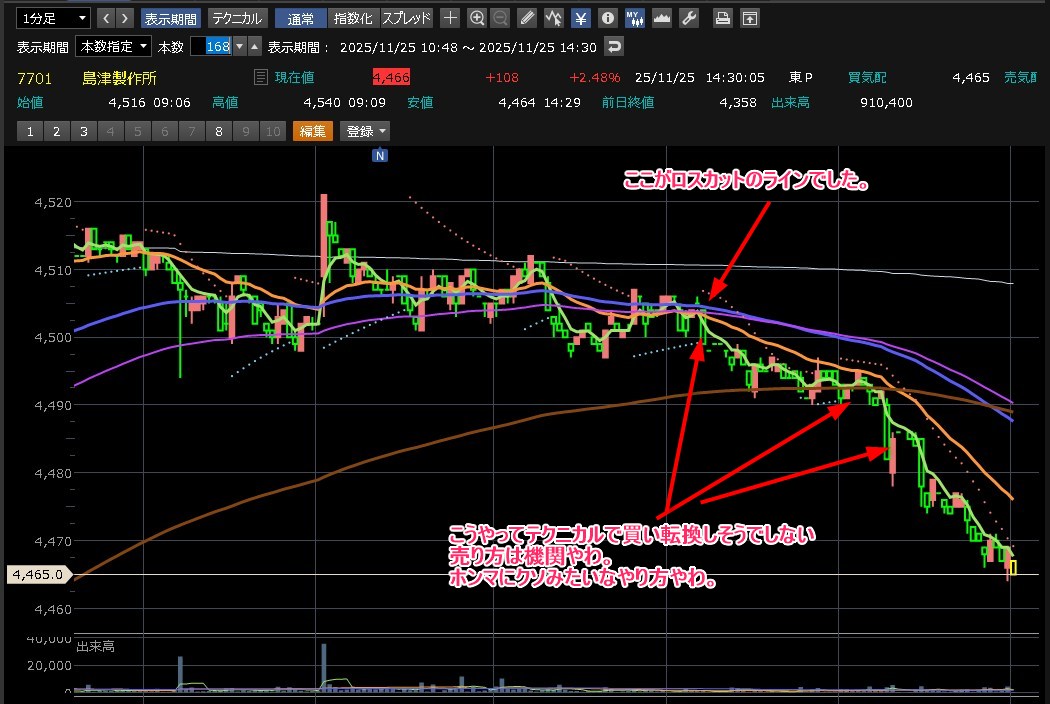Open chart settings wrench icon
This screenshot has width=1050, height=704.
[689, 18]
